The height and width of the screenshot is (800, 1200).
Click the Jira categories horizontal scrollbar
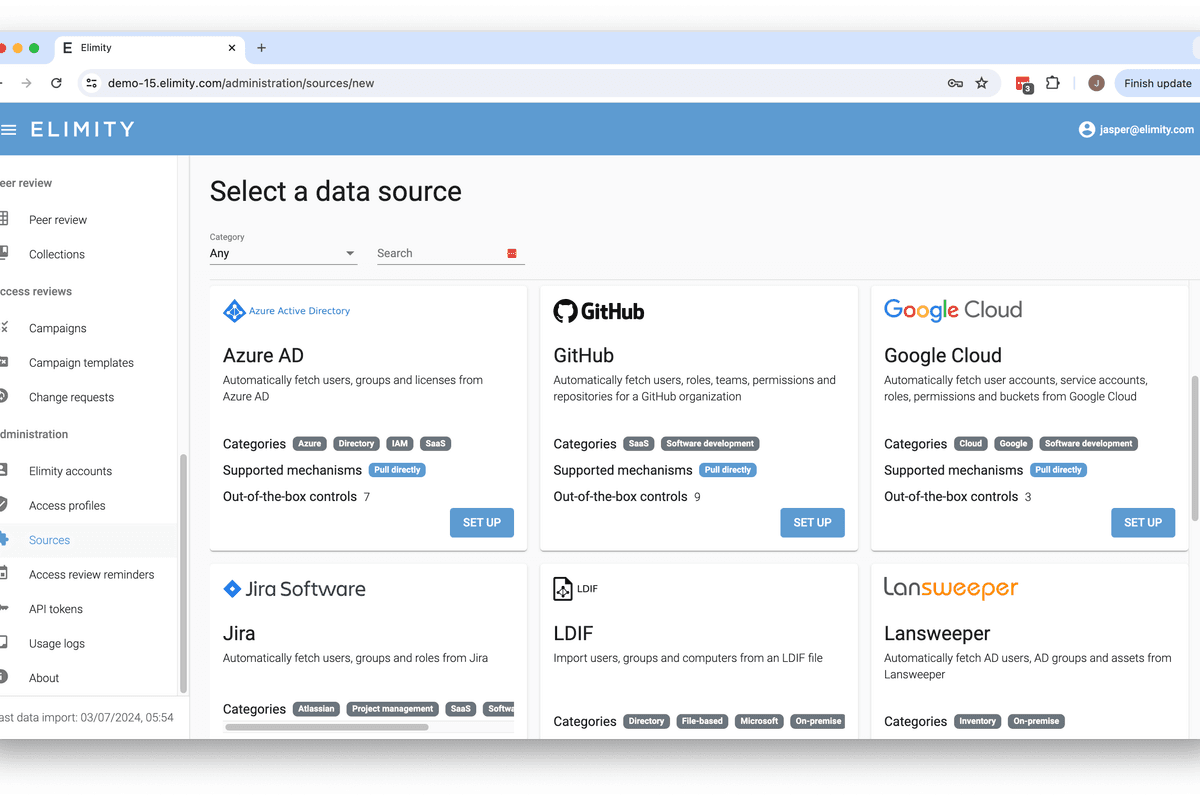(327, 727)
